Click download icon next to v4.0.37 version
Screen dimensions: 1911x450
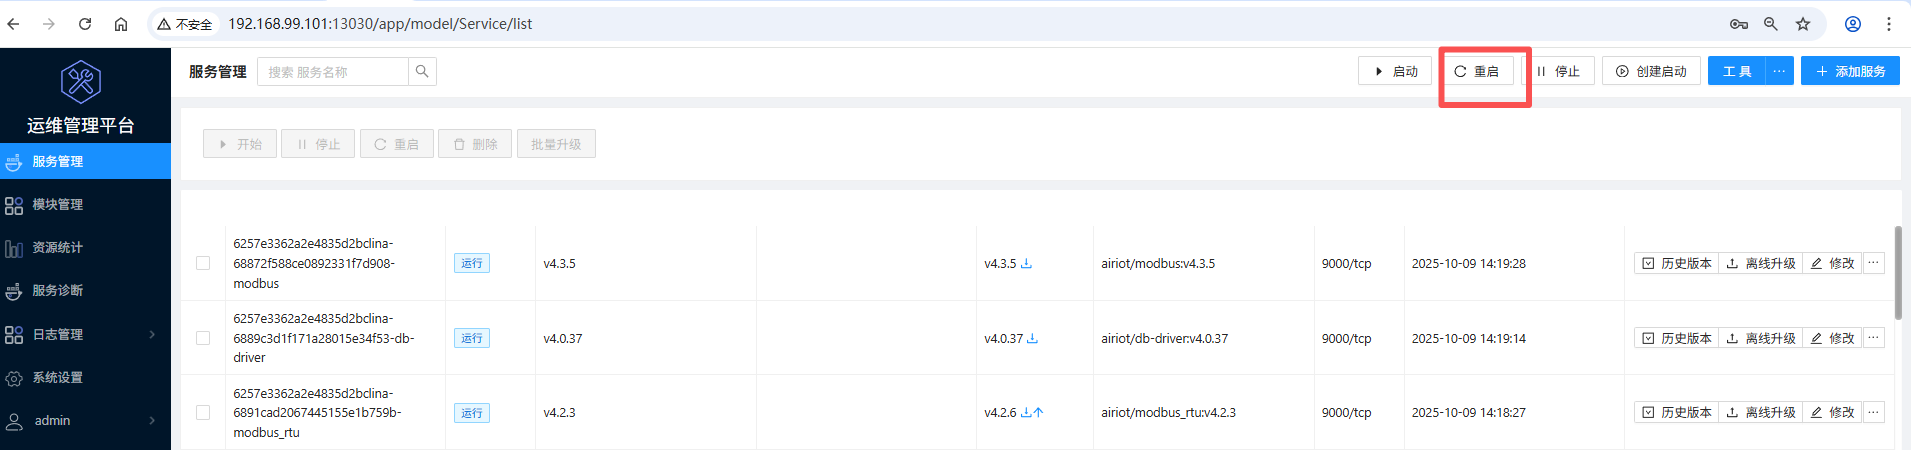(1032, 339)
